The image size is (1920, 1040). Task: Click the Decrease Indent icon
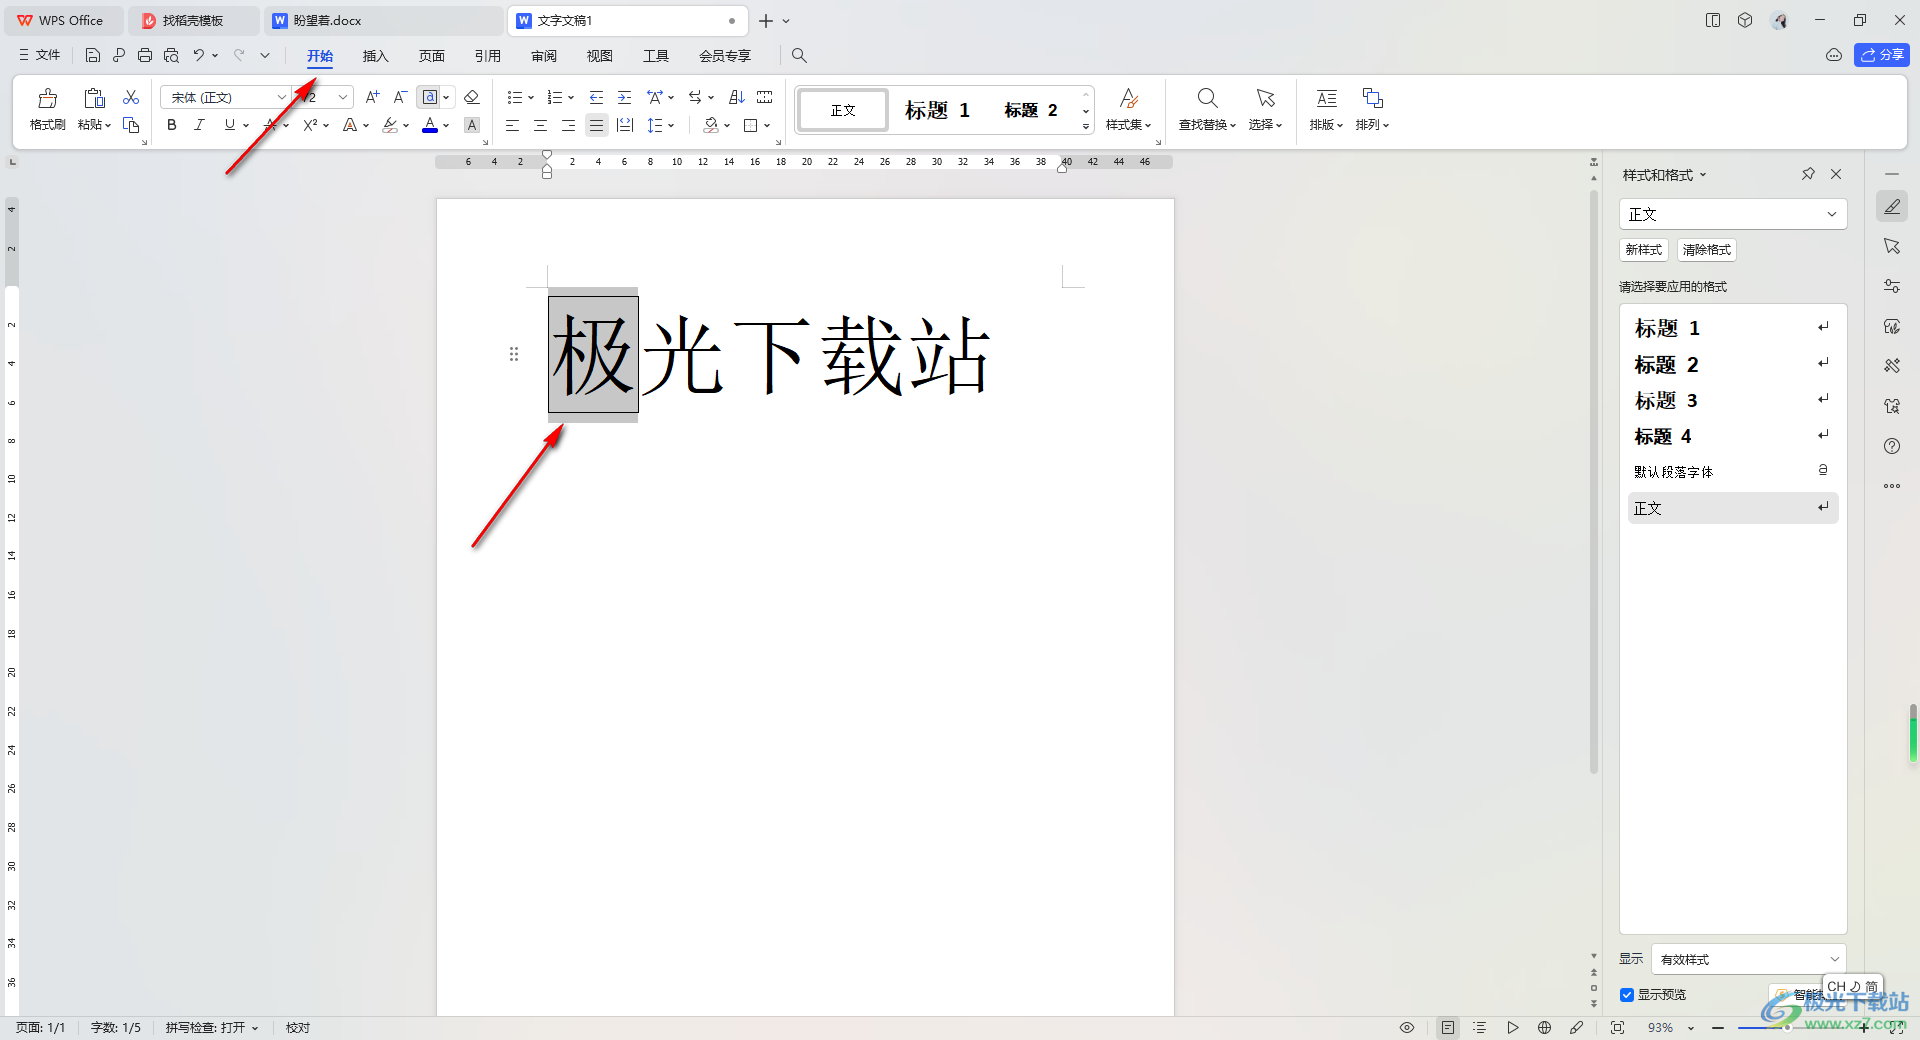tap(596, 97)
